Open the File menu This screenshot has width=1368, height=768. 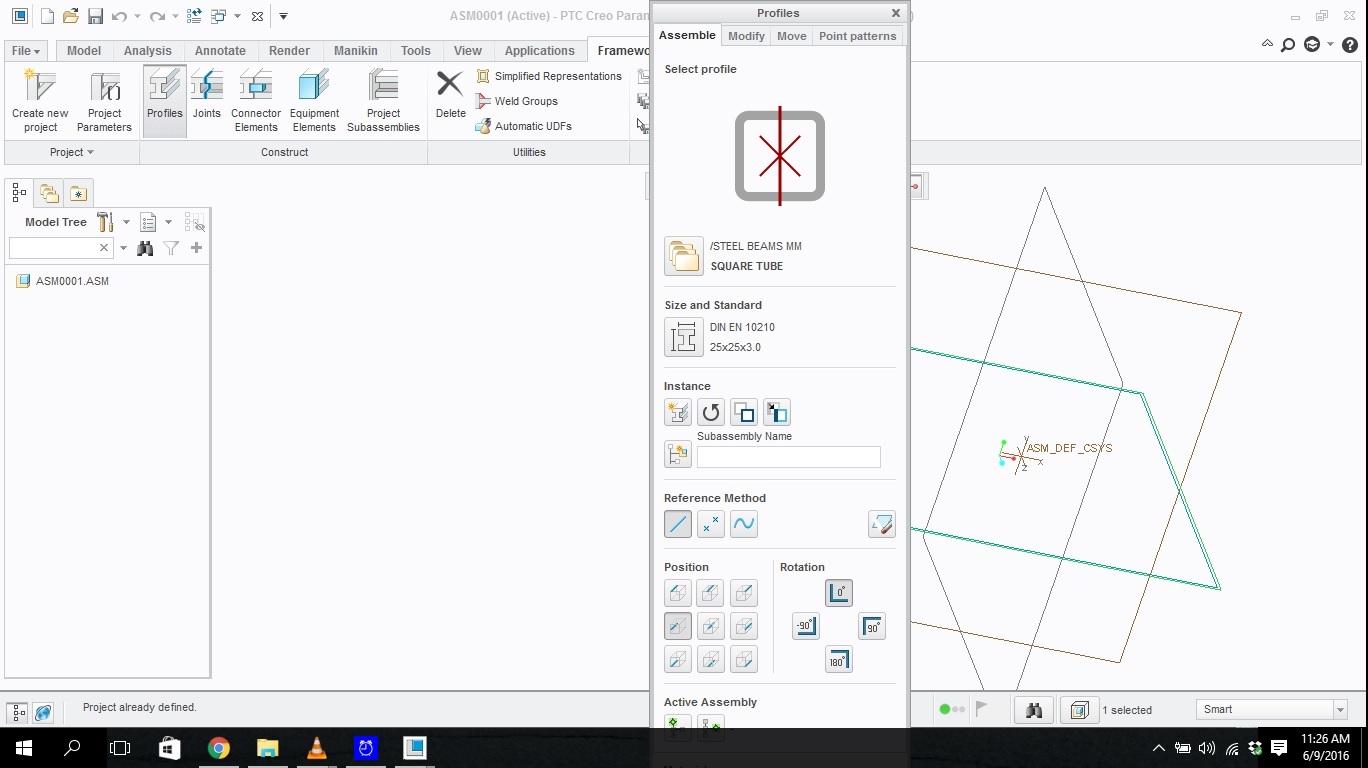(25, 51)
